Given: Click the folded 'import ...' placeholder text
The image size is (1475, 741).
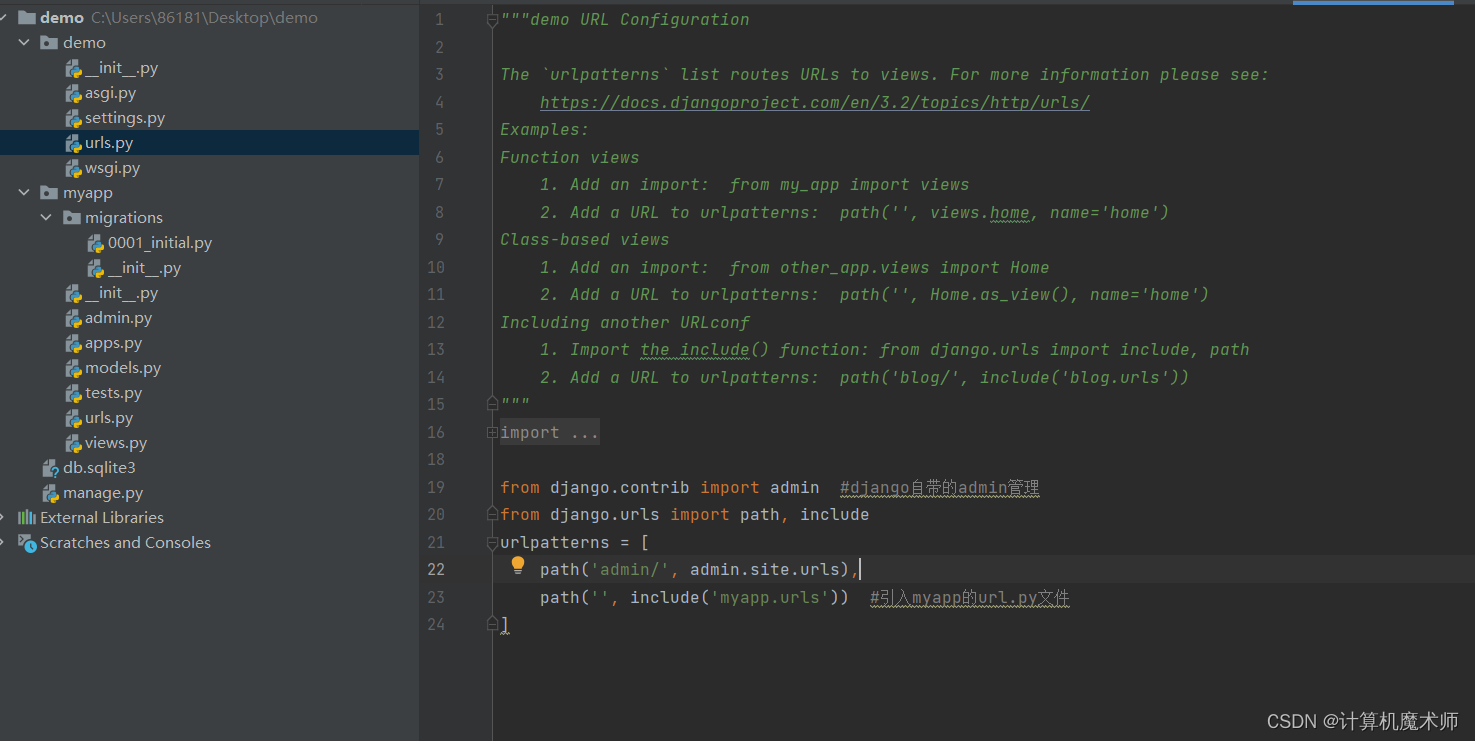Looking at the screenshot, I should click(x=550, y=432).
